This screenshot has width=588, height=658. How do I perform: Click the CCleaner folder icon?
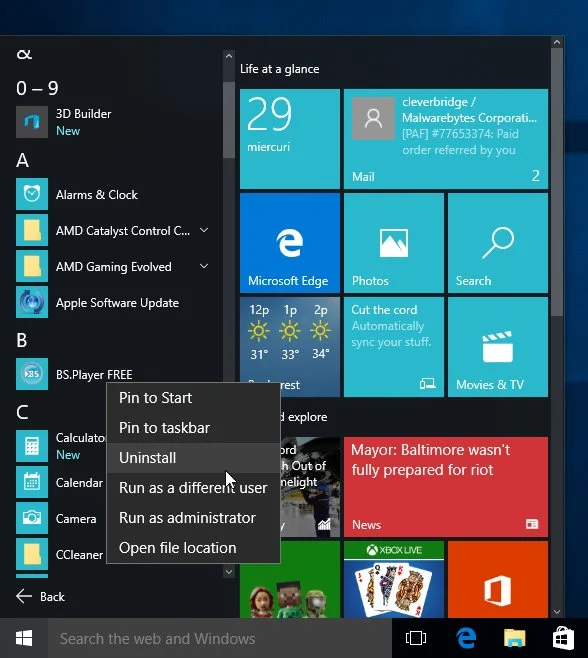point(32,554)
